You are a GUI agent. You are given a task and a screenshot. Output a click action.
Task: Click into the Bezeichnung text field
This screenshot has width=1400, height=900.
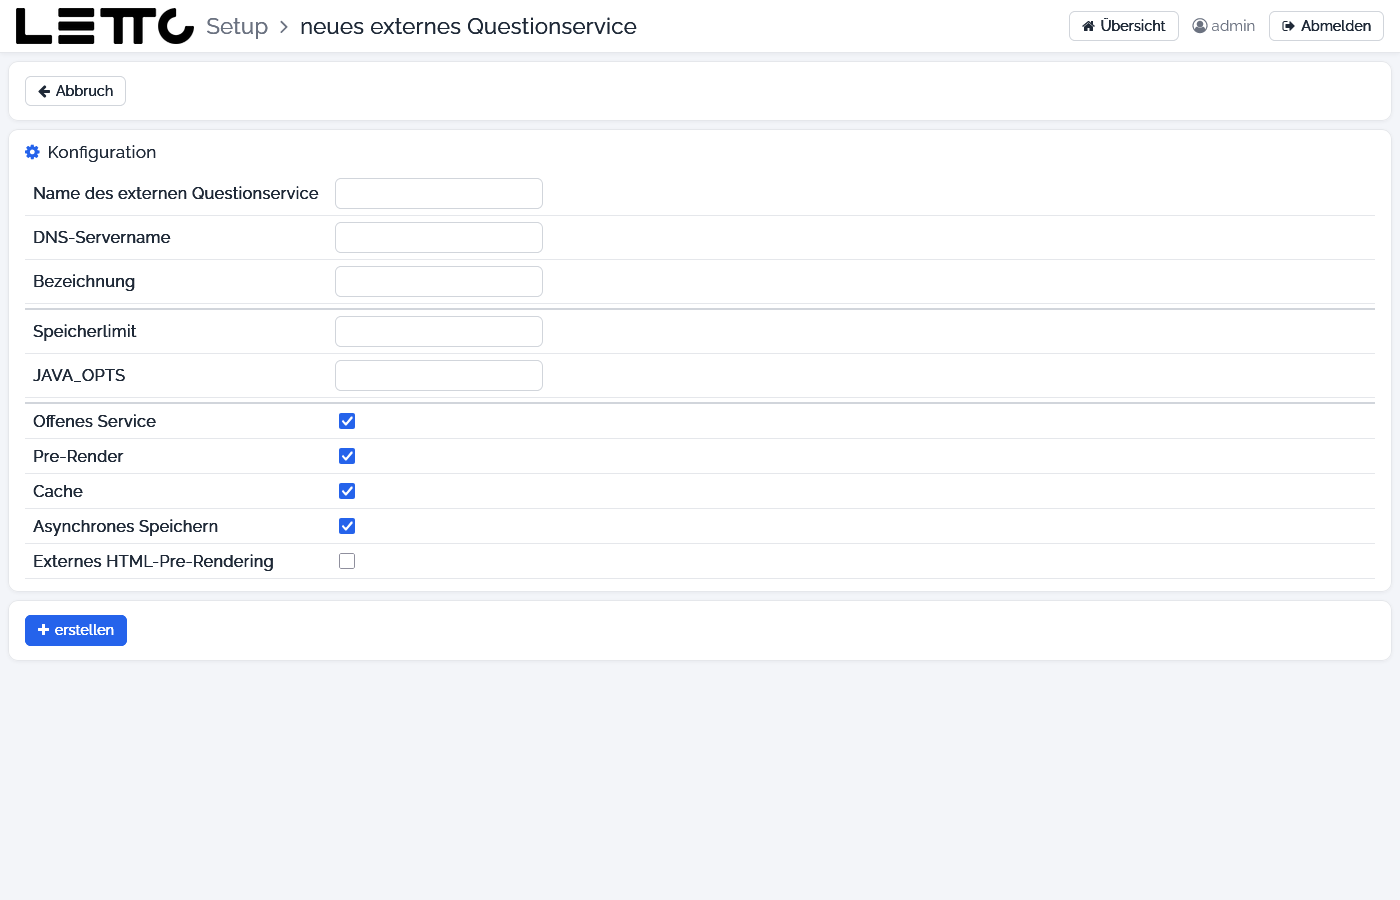[439, 282]
